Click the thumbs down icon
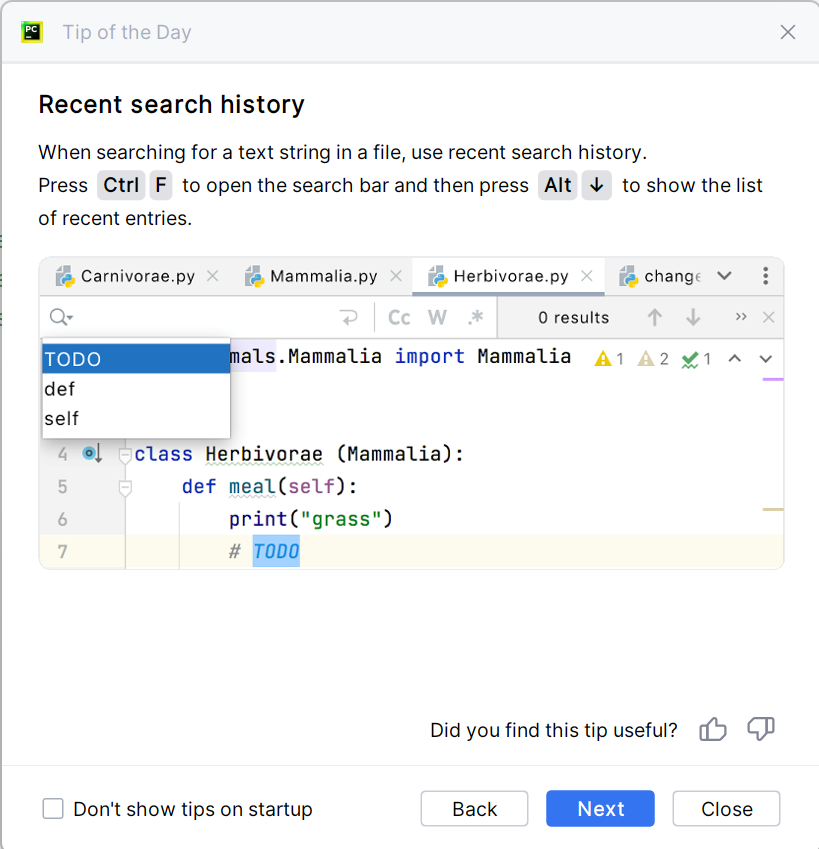Viewport: 819px width, 849px height. (x=761, y=730)
